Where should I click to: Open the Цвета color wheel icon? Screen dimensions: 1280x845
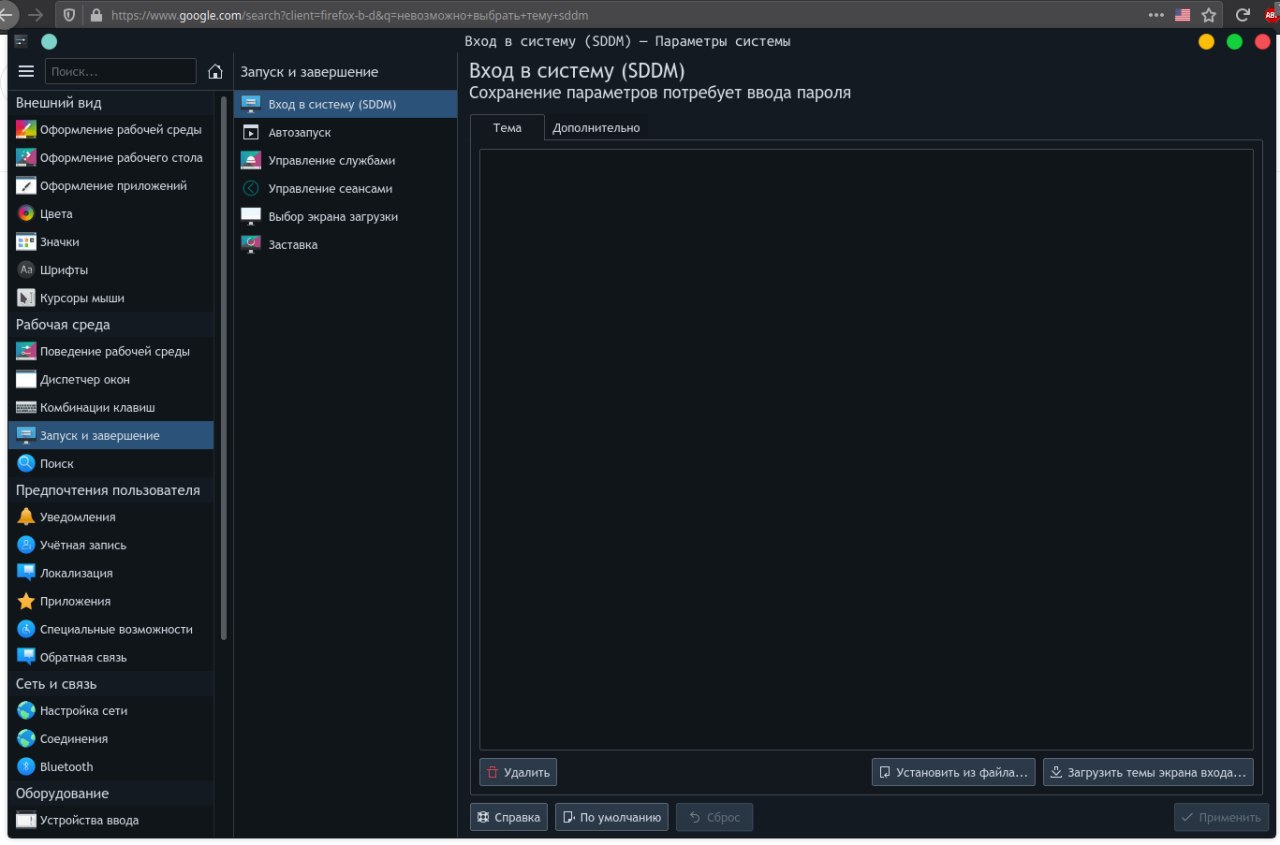click(x=26, y=213)
